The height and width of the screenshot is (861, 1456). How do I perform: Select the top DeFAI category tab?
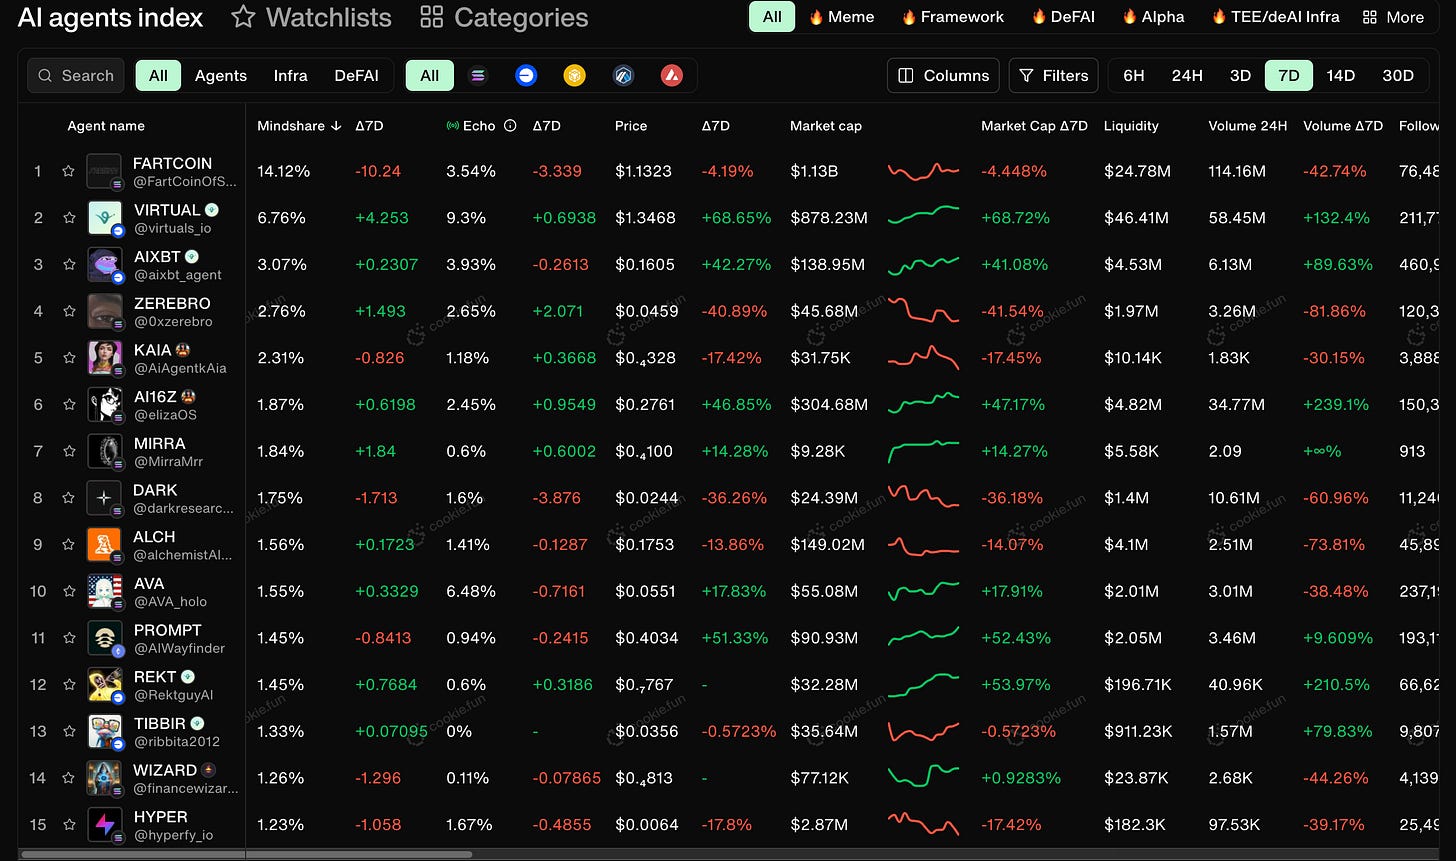coord(1063,17)
